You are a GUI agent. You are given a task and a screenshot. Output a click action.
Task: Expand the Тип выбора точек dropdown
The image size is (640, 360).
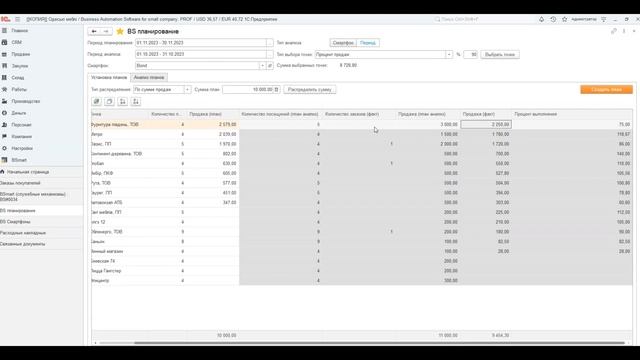coord(449,54)
